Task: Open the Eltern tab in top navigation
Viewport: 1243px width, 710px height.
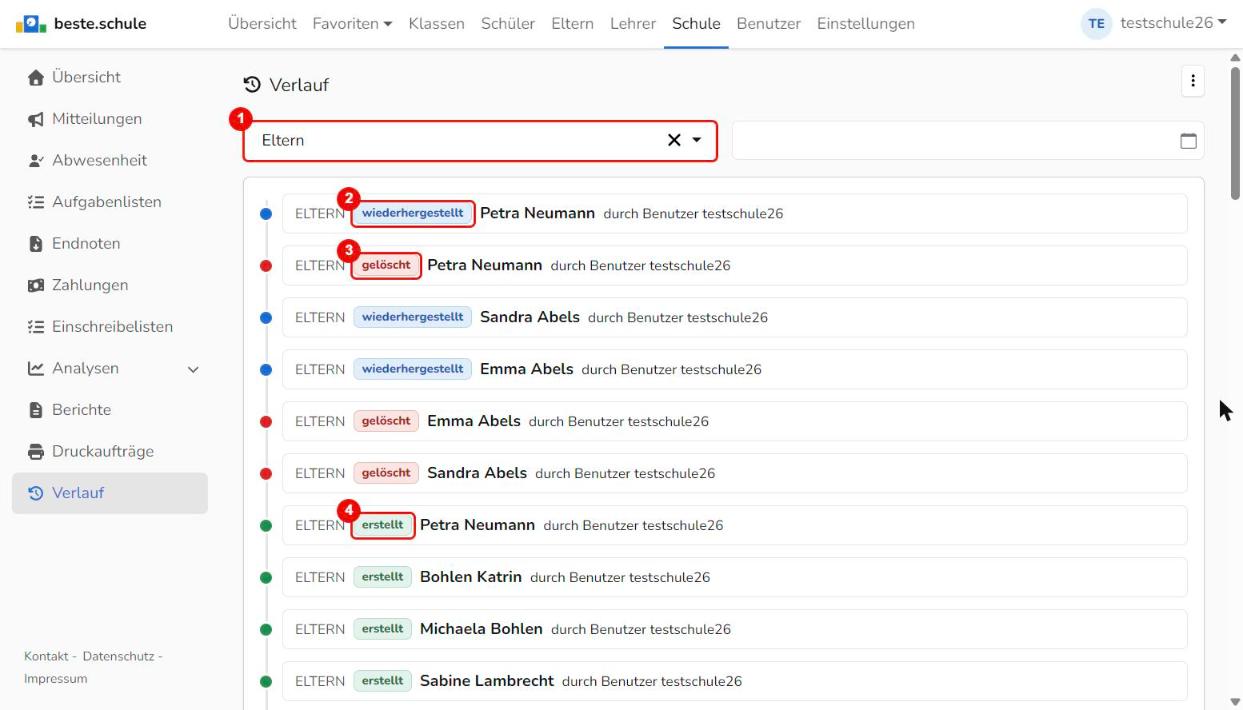Action: click(572, 23)
